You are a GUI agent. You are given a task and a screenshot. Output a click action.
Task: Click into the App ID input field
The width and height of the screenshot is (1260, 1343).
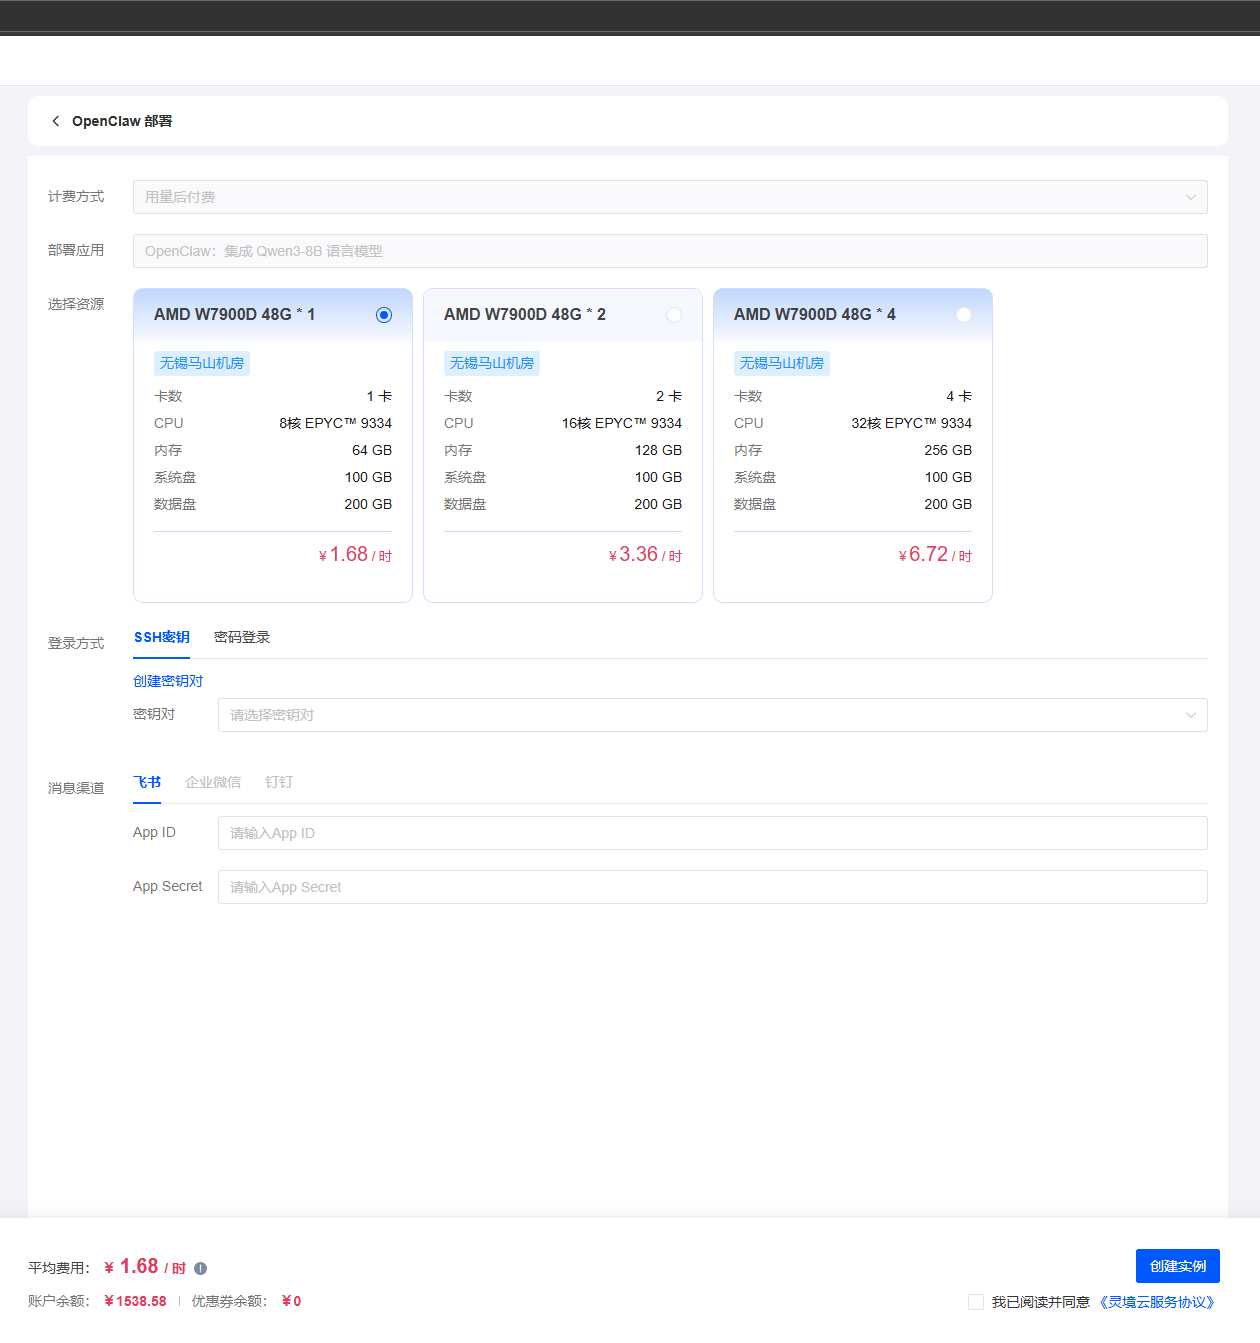712,833
